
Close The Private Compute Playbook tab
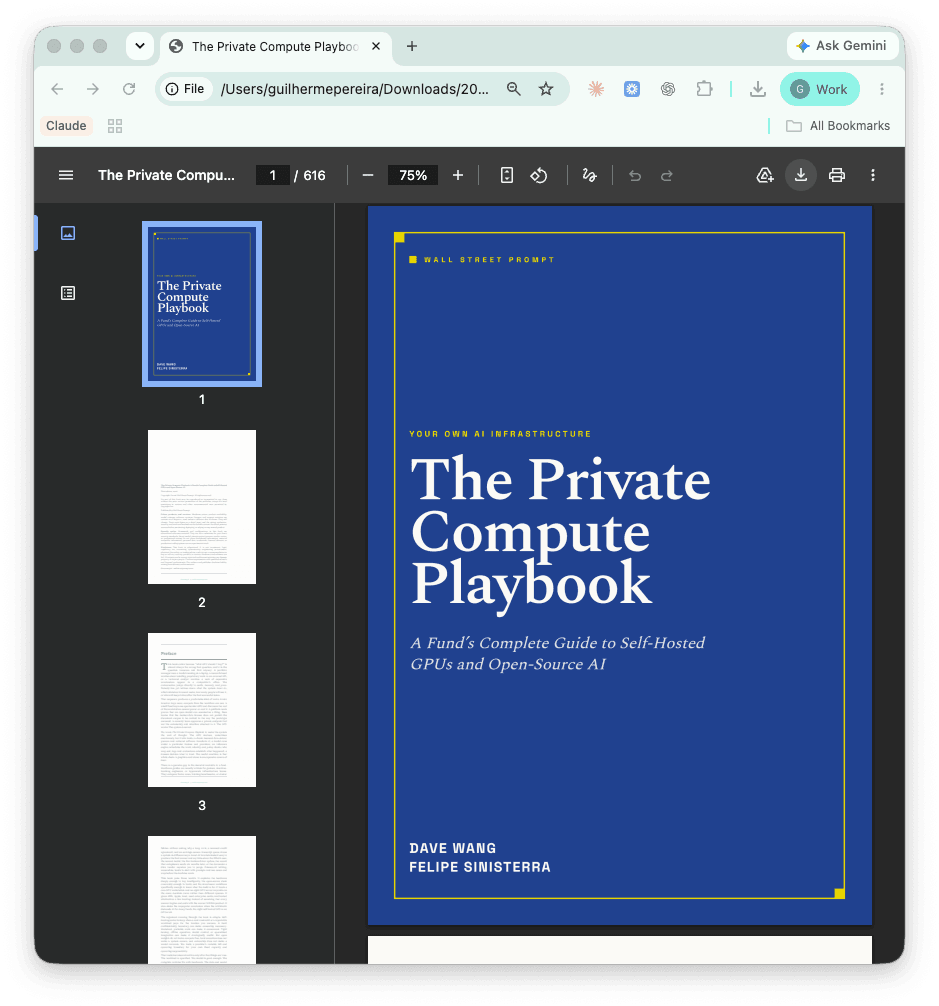(x=376, y=46)
